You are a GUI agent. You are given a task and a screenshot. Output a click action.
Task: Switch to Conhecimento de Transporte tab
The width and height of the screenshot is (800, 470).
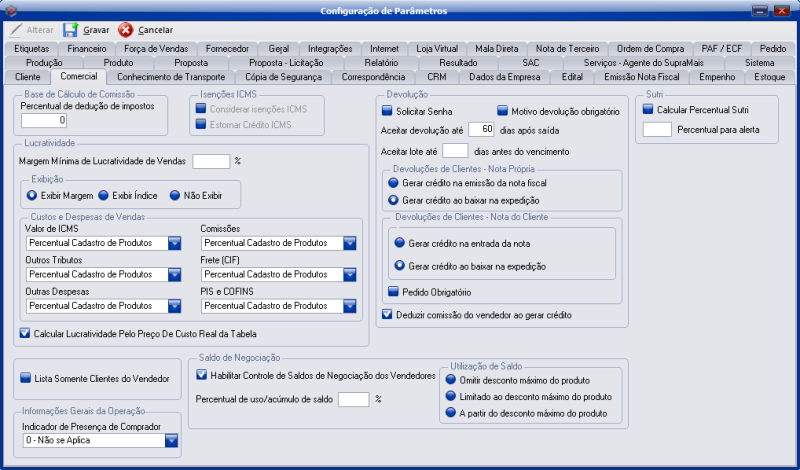coord(171,77)
